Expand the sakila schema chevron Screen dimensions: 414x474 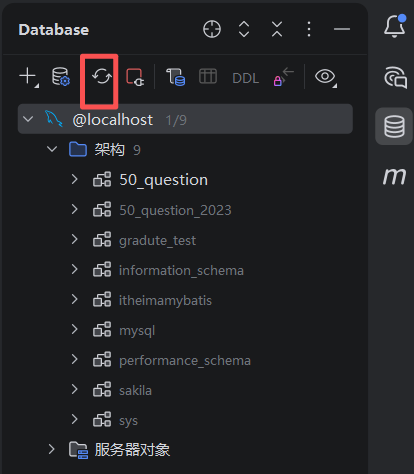coord(75,389)
